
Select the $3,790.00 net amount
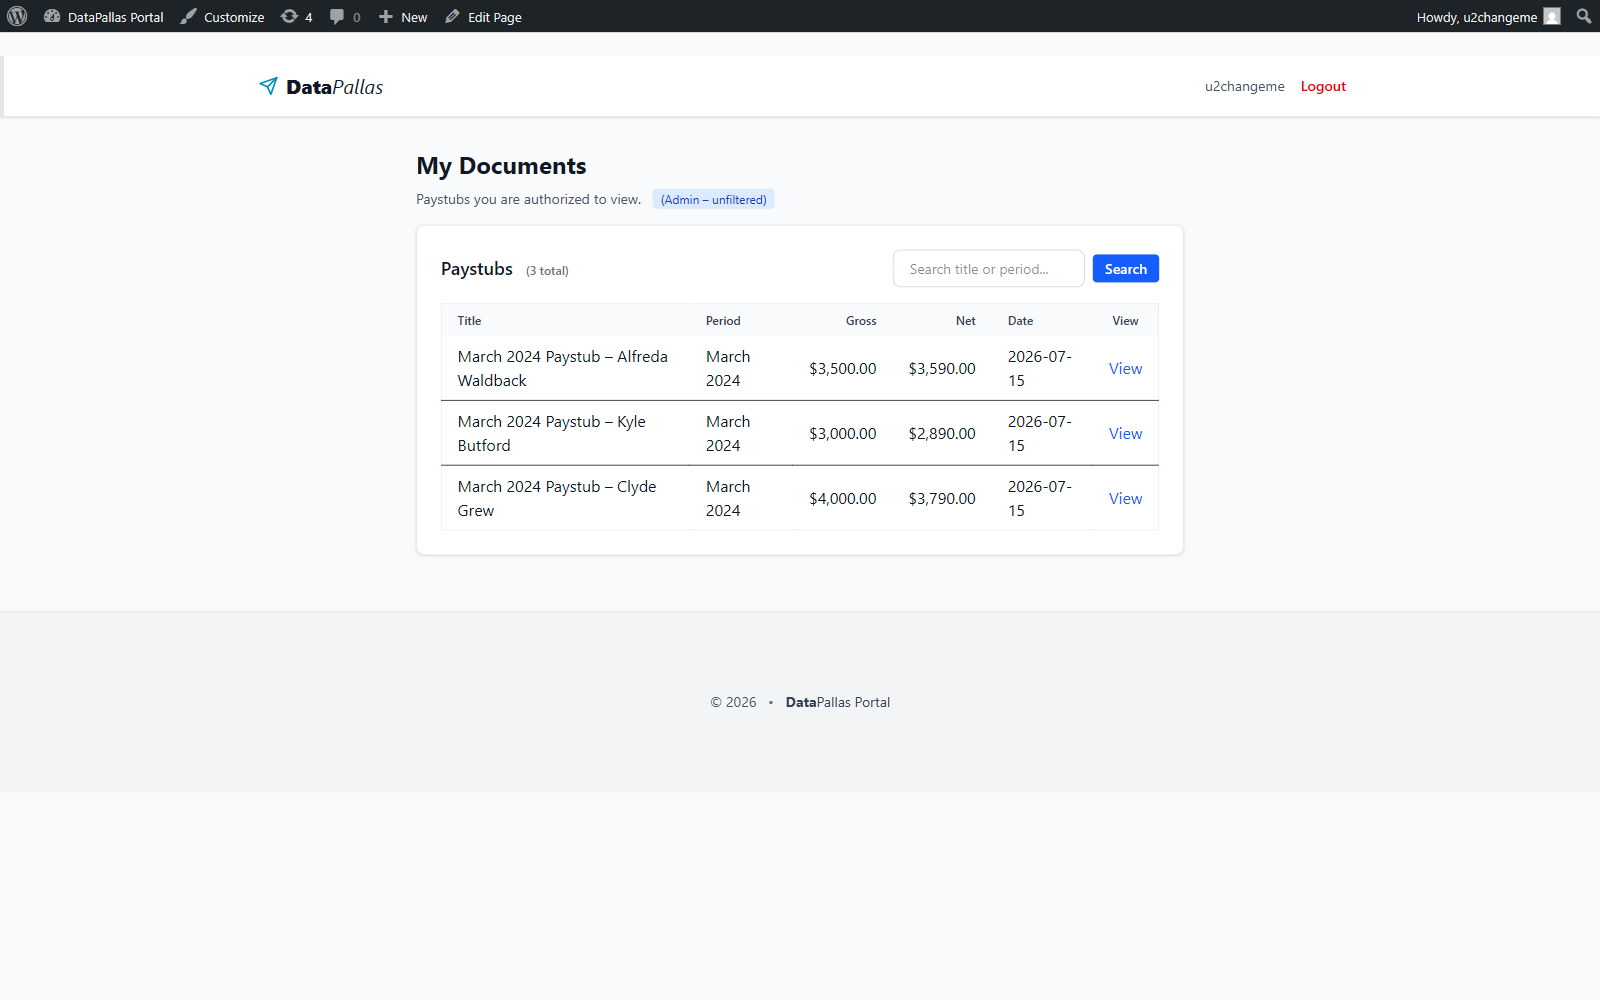(x=942, y=498)
